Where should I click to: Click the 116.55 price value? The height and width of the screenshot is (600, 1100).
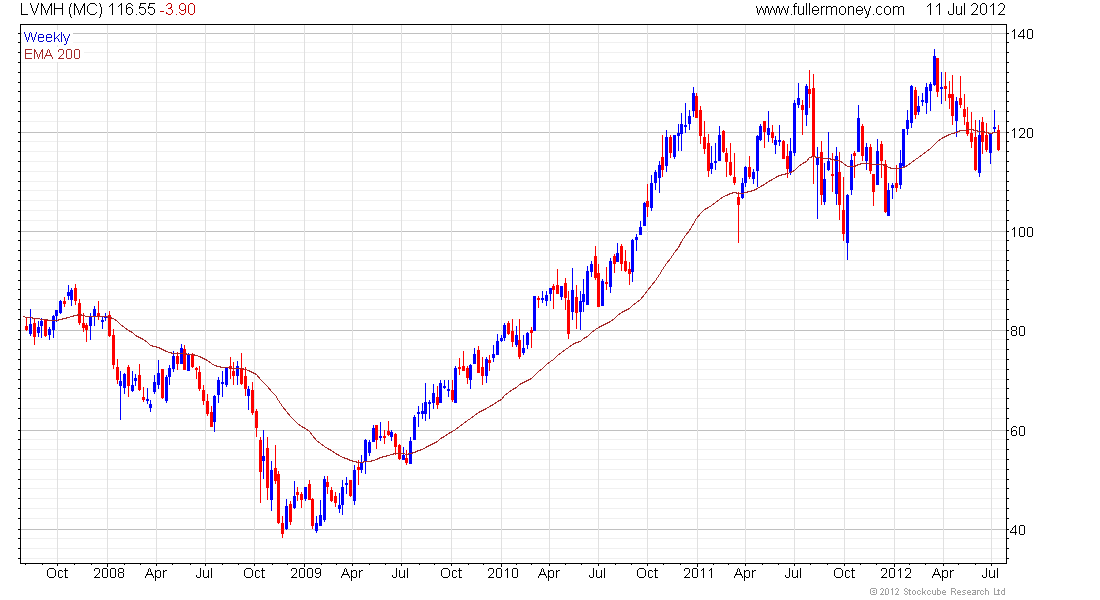pos(132,10)
